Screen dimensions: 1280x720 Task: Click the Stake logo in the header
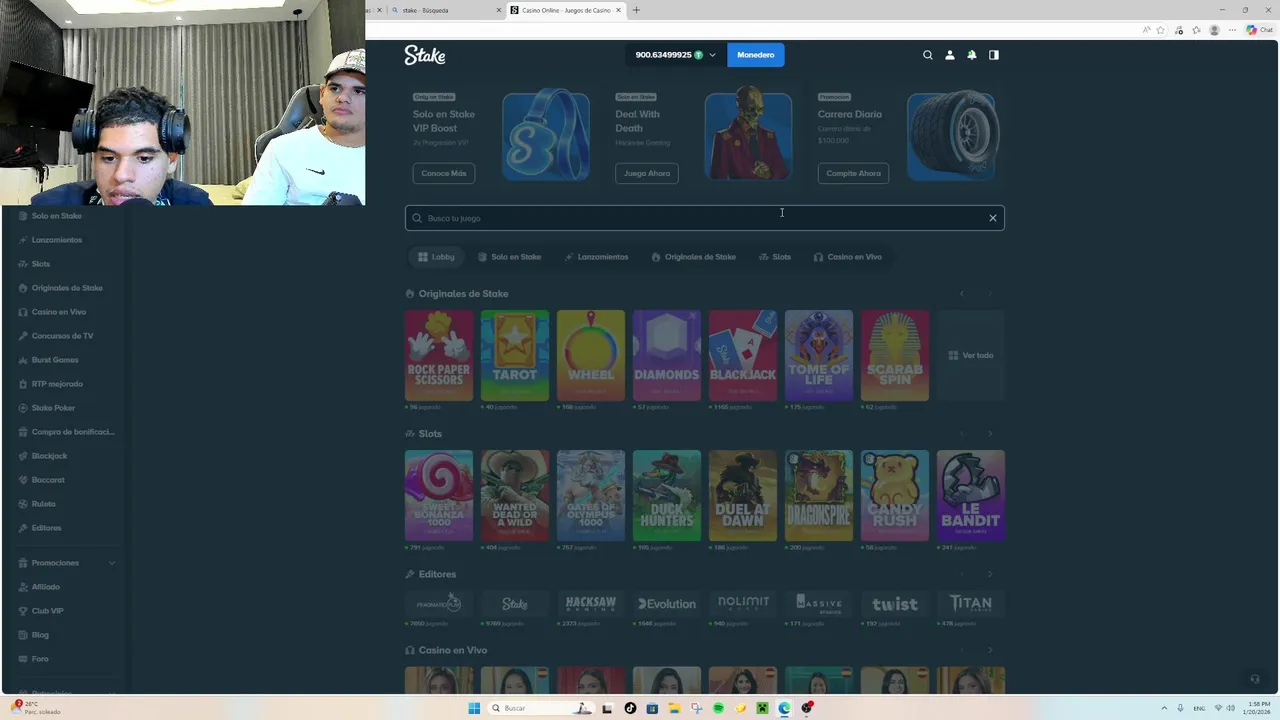pos(425,55)
